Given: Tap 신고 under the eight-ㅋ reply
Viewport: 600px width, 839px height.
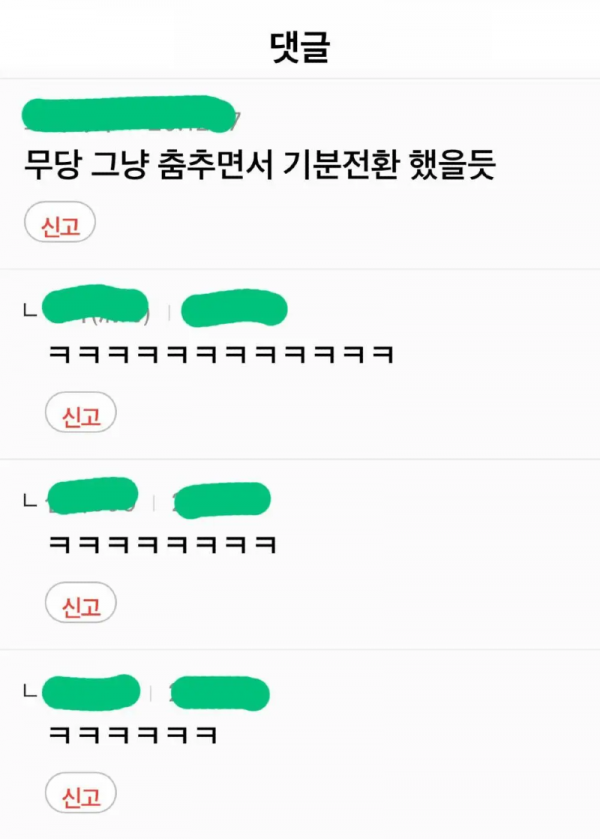Looking at the screenshot, I should 81,602.
